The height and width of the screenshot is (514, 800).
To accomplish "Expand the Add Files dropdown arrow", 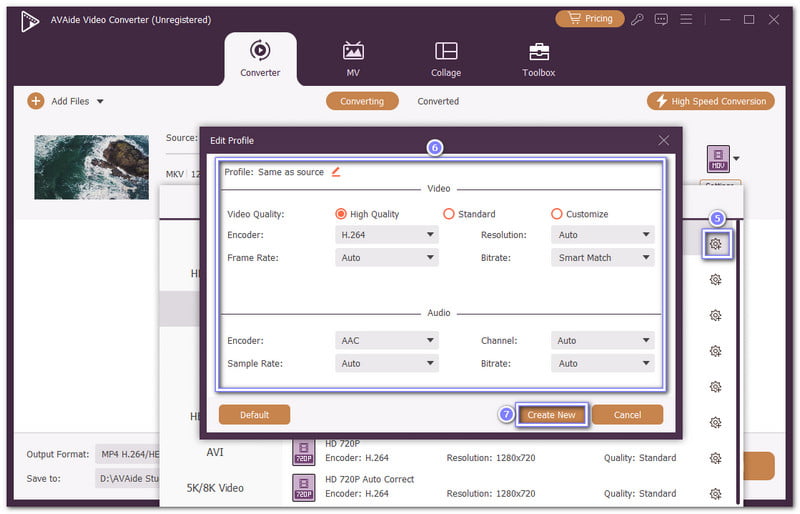I will [x=100, y=101].
